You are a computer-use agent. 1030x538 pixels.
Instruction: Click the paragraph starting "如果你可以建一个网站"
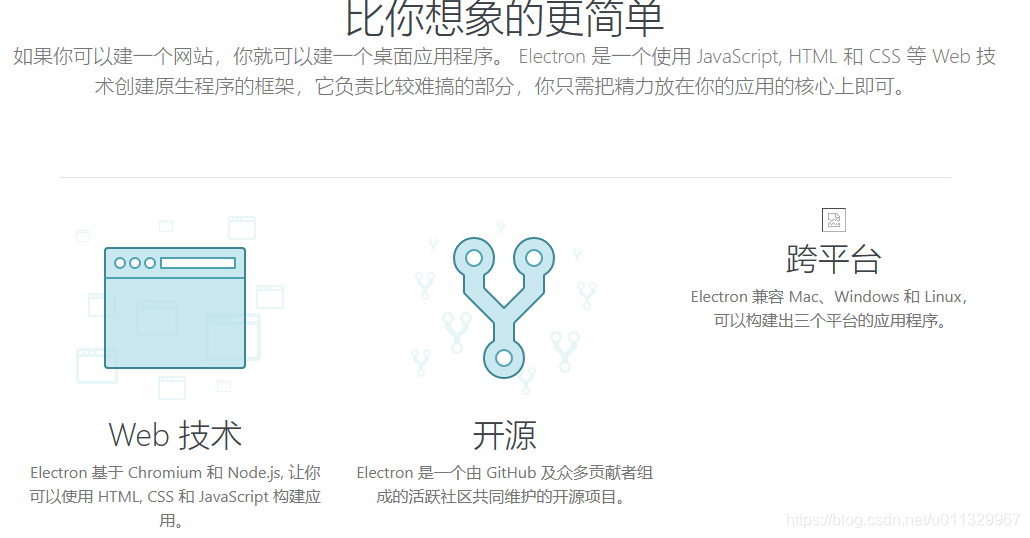pos(504,71)
